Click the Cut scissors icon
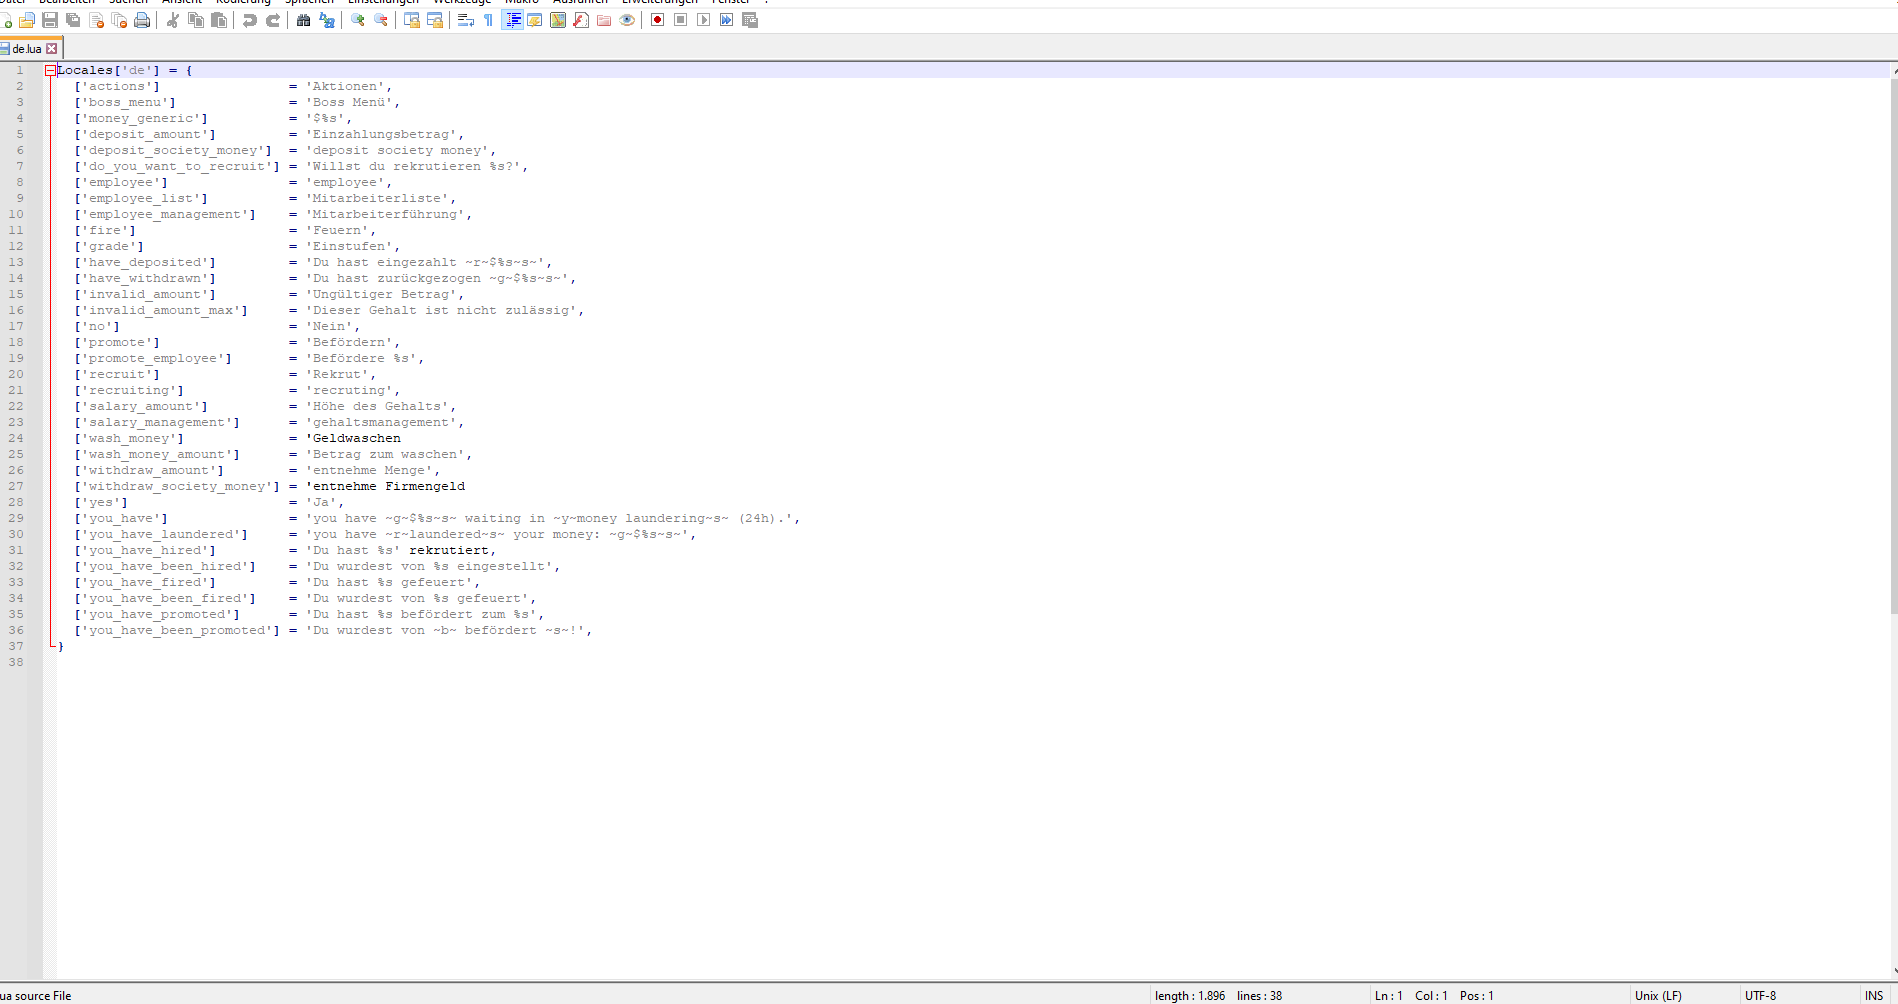The width and height of the screenshot is (1898, 1004). [x=173, y=20]
